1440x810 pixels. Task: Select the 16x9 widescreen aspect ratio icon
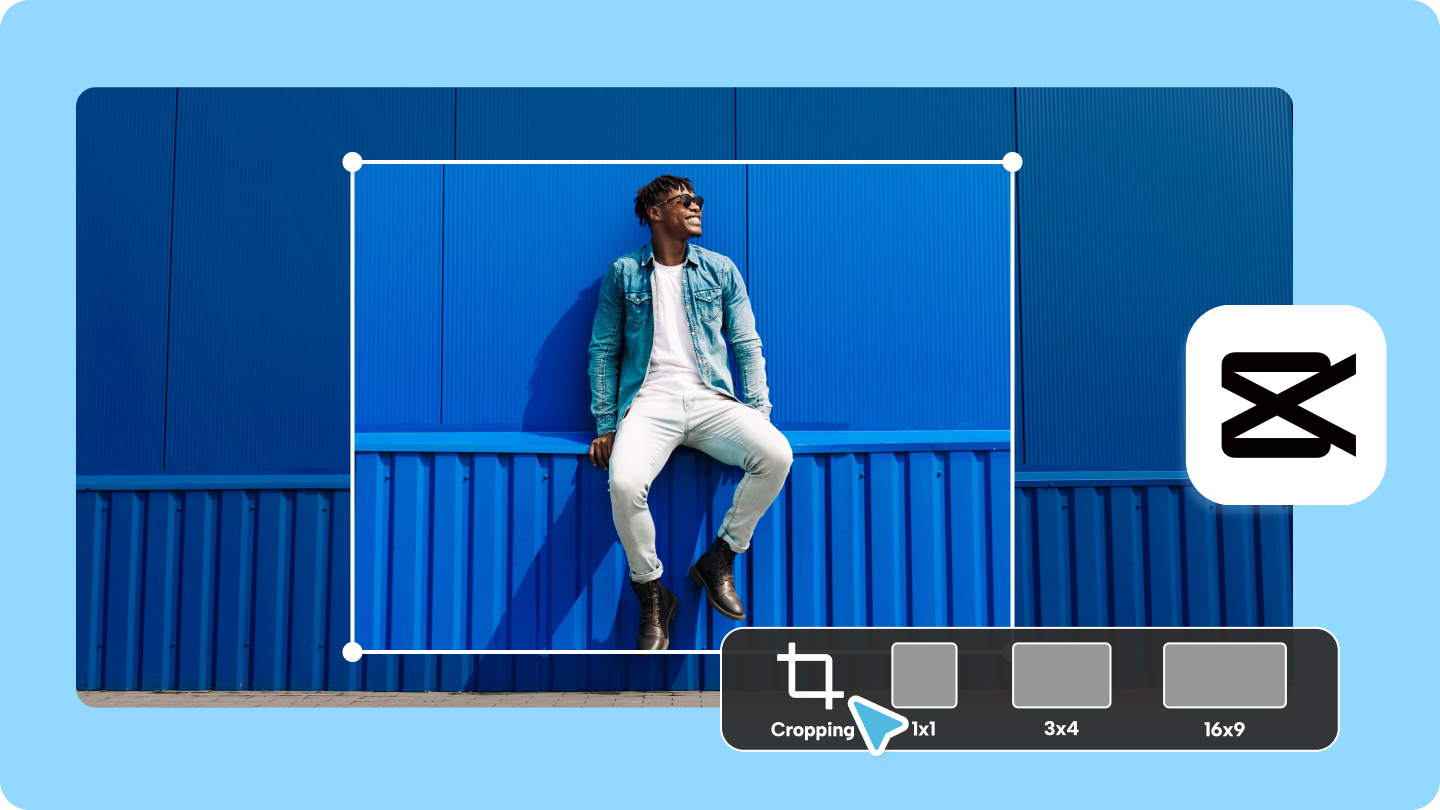click(x=1224, y=676)
